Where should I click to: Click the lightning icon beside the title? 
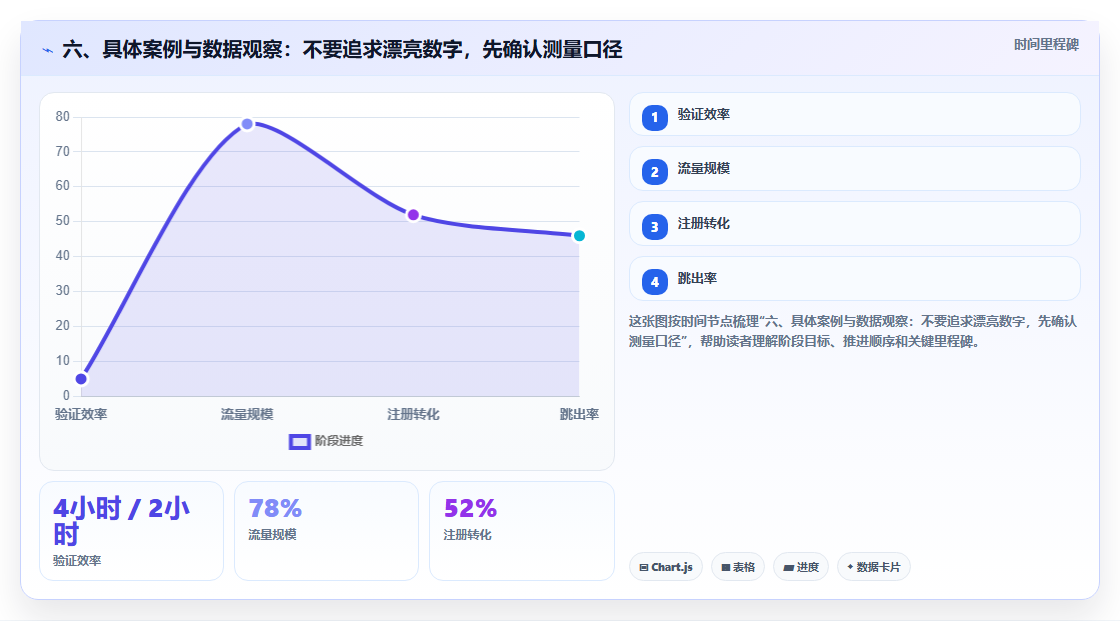48,51
